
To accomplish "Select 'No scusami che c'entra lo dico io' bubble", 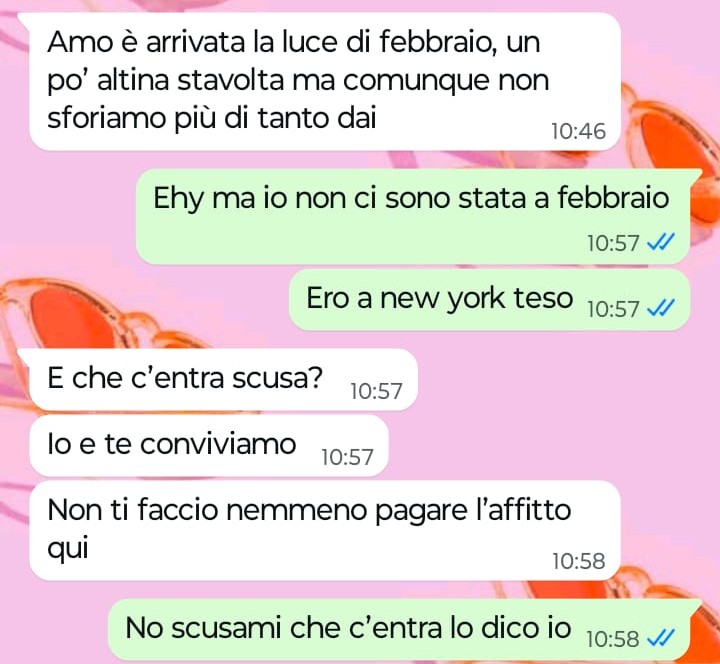I will 399,630.
